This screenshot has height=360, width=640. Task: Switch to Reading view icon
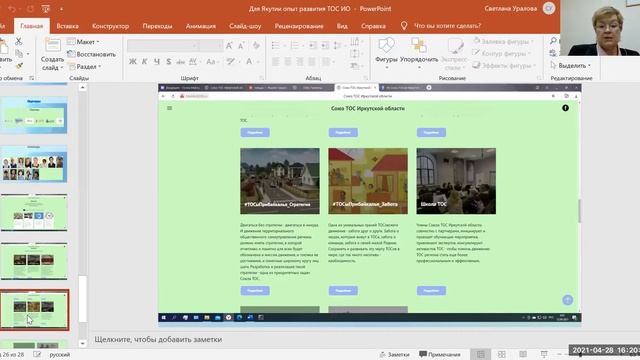tap(523, 354)
